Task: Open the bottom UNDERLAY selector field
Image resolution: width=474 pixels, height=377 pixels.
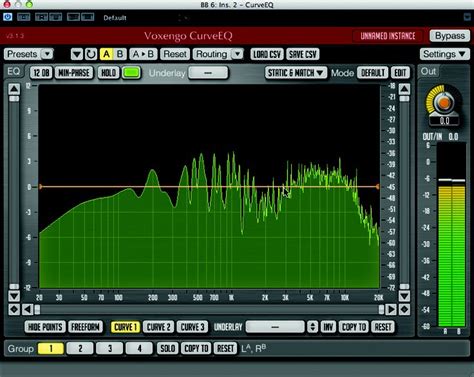Action: tap(275, 327)
